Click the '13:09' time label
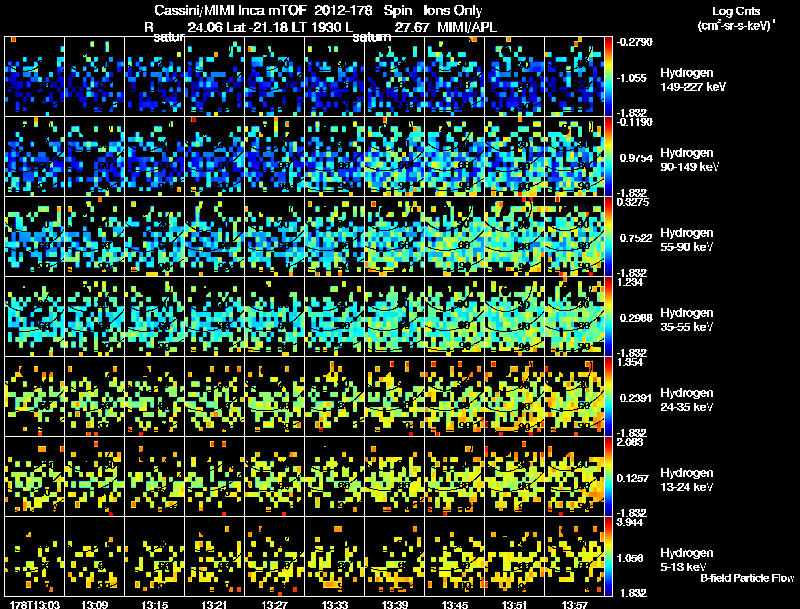Image resolution: width=800 pixels, height=609 pixels. point(94,604)
